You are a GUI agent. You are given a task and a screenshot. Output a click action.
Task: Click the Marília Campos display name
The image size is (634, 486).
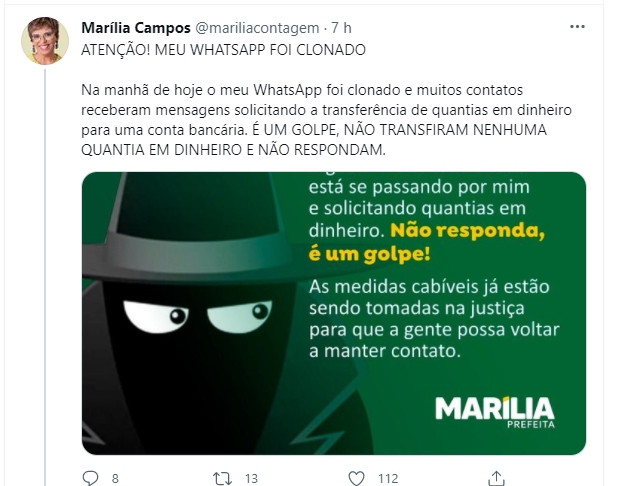click(136, 28)
